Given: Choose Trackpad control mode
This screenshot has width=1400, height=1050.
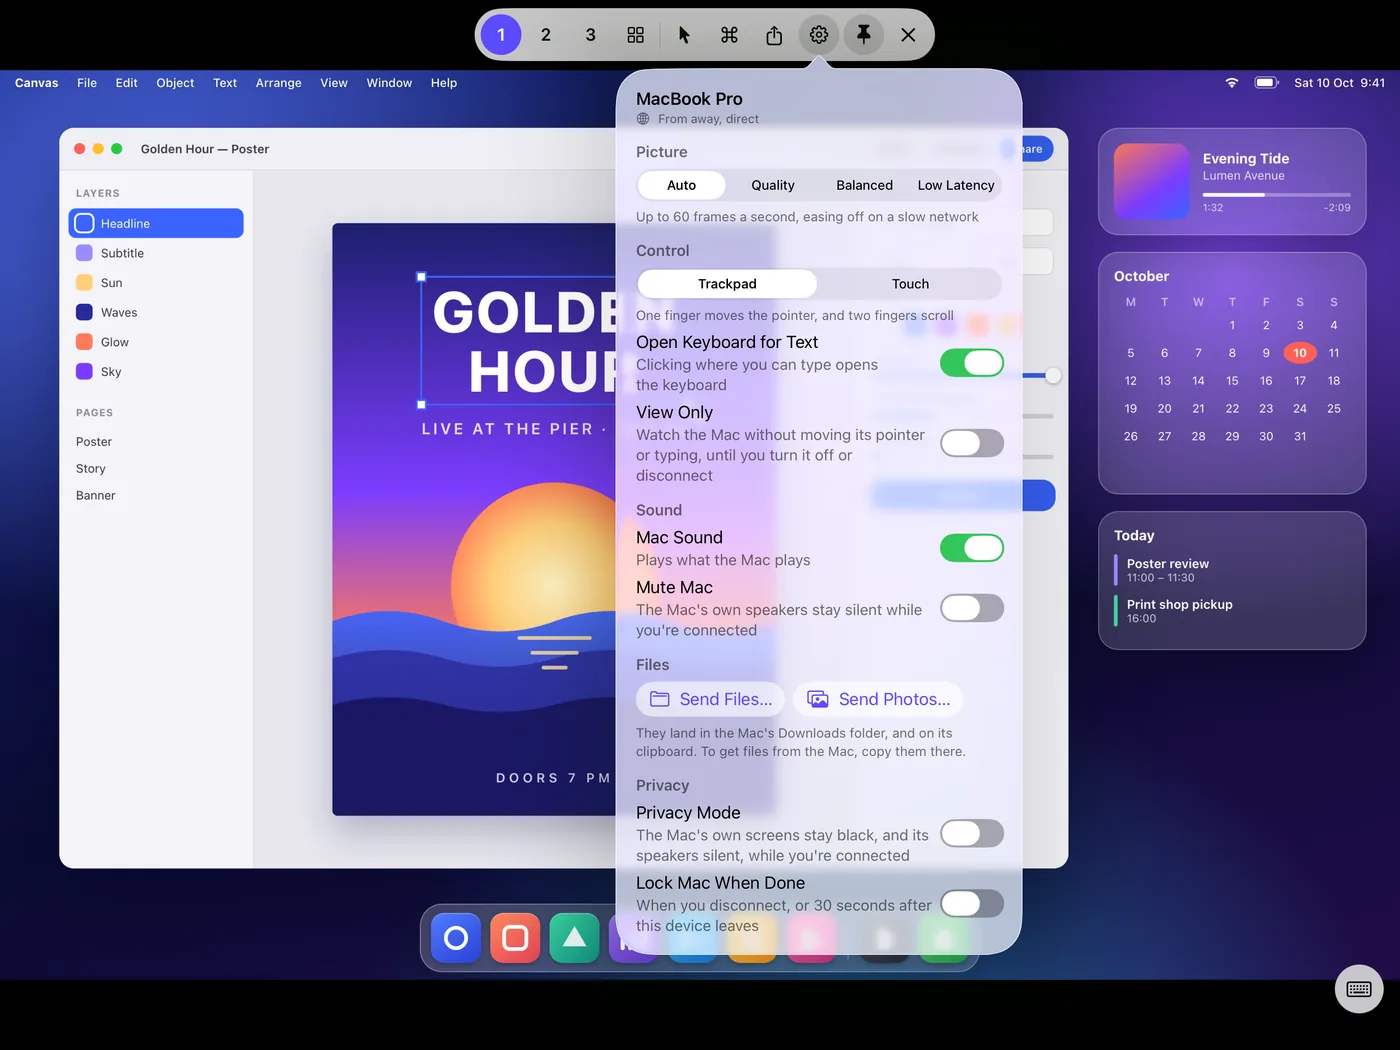Looking at the screenshot, I should tap(727, 284).
